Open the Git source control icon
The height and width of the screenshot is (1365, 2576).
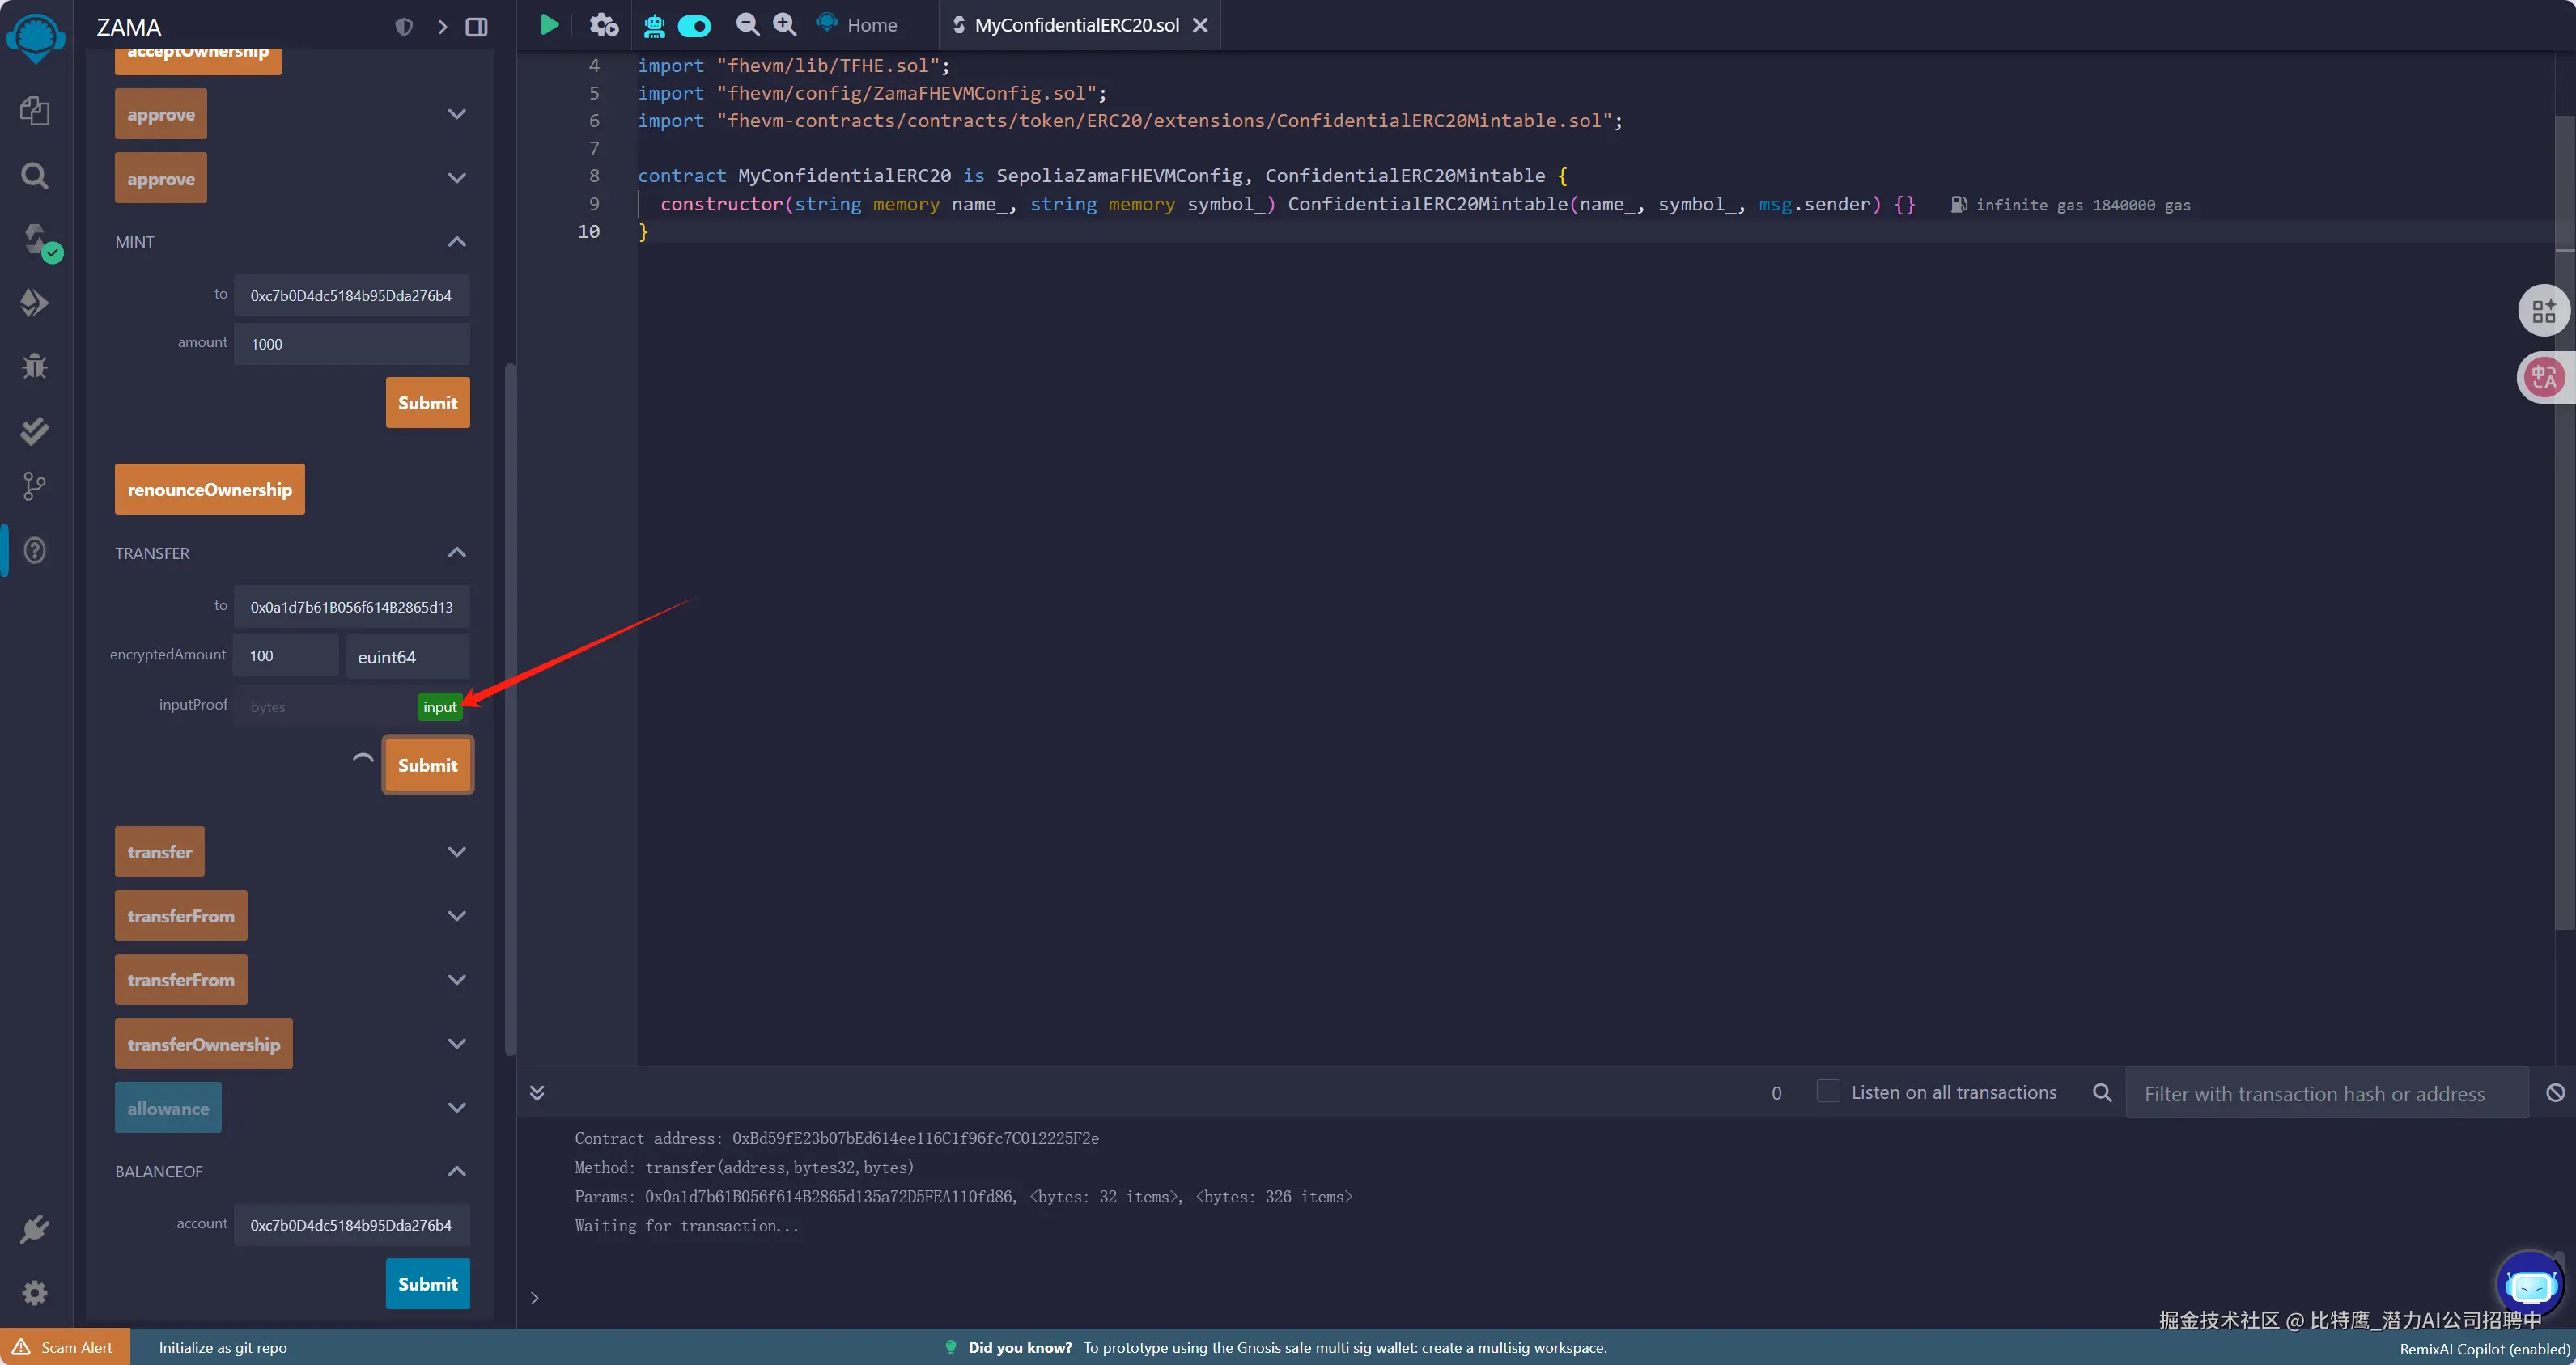click(x=35, y=487)
